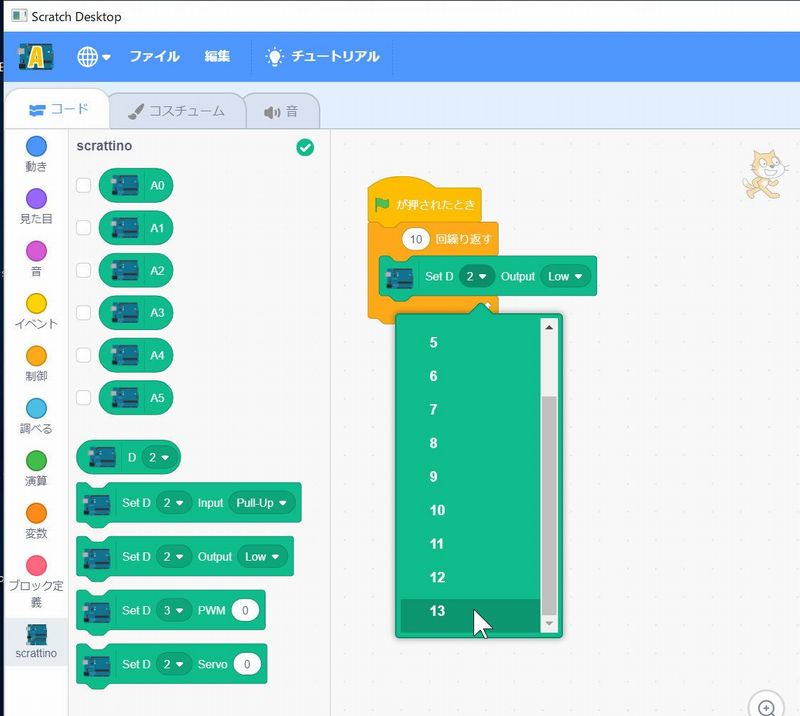Choose pin 13 from the dropdown list
800x716 pixels.
[437, 611]
